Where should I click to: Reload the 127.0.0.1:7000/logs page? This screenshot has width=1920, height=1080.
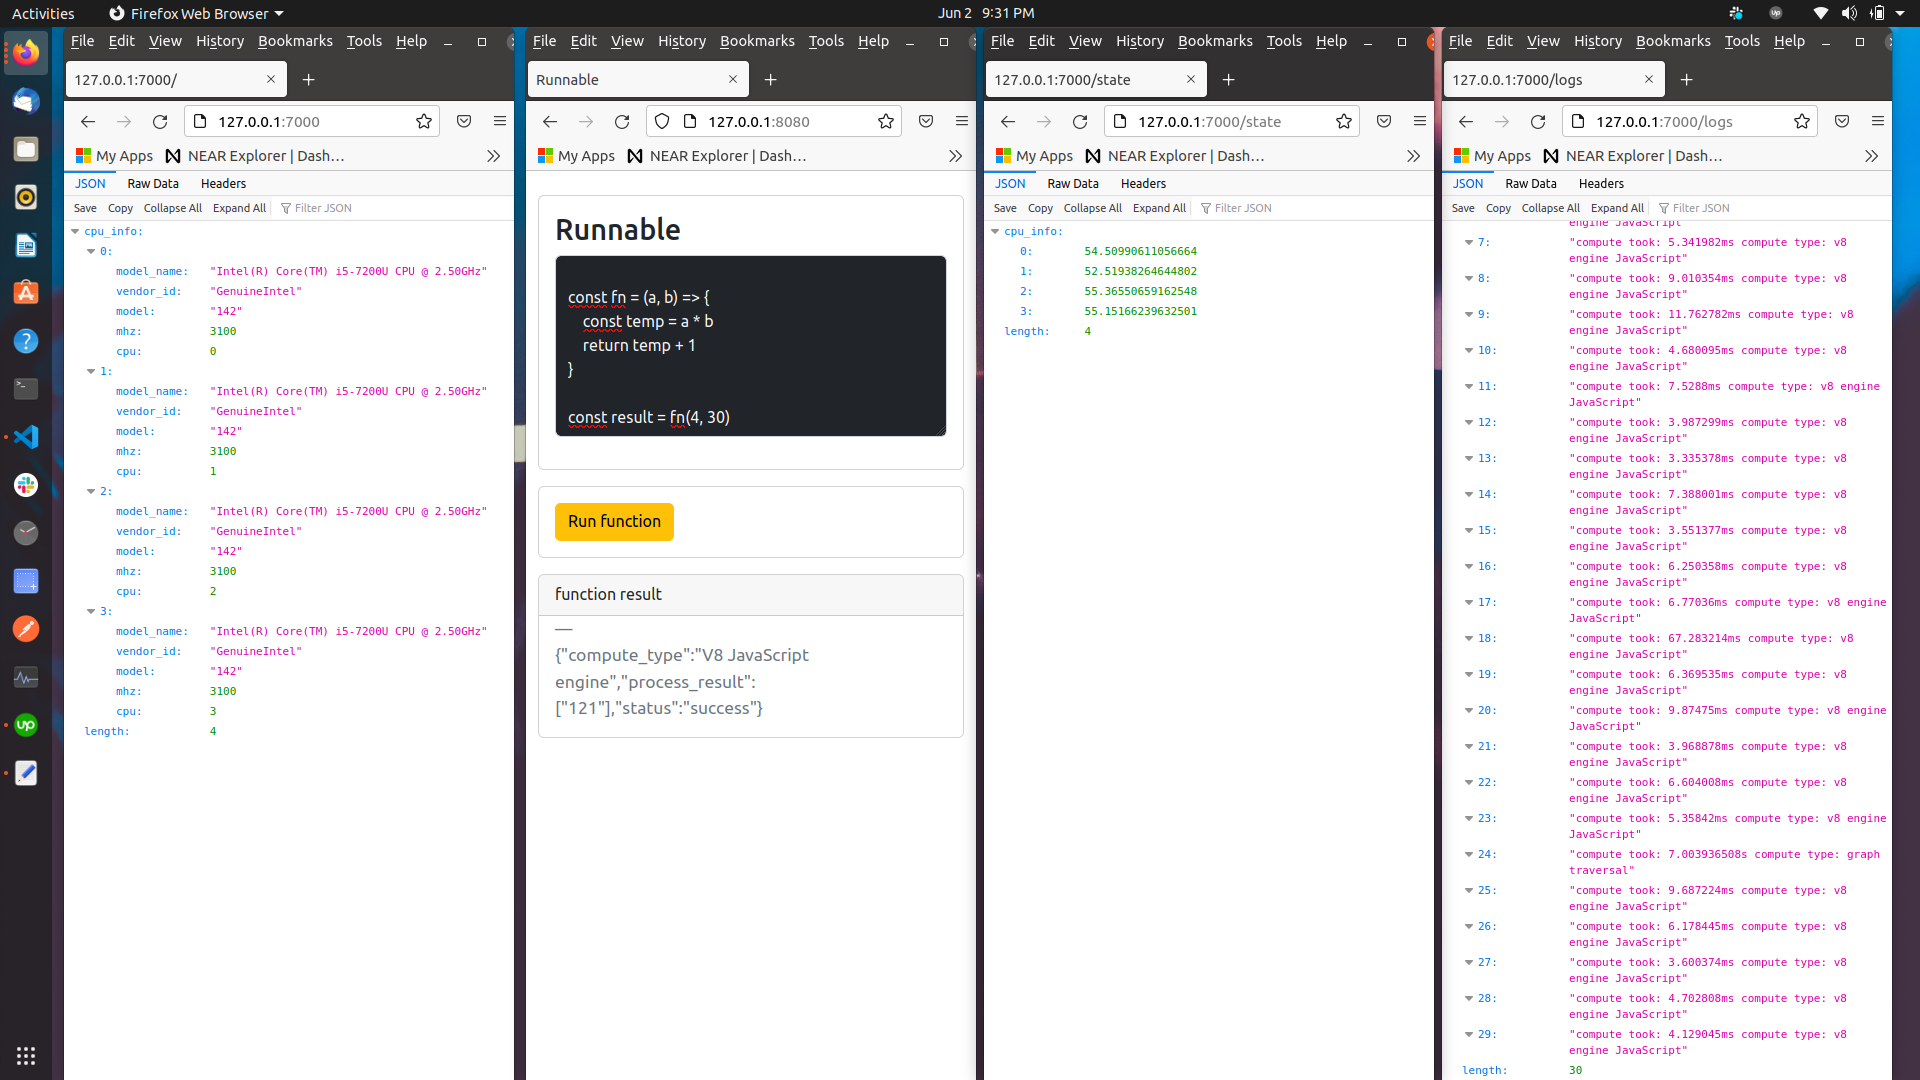[x=1538, y=122]
